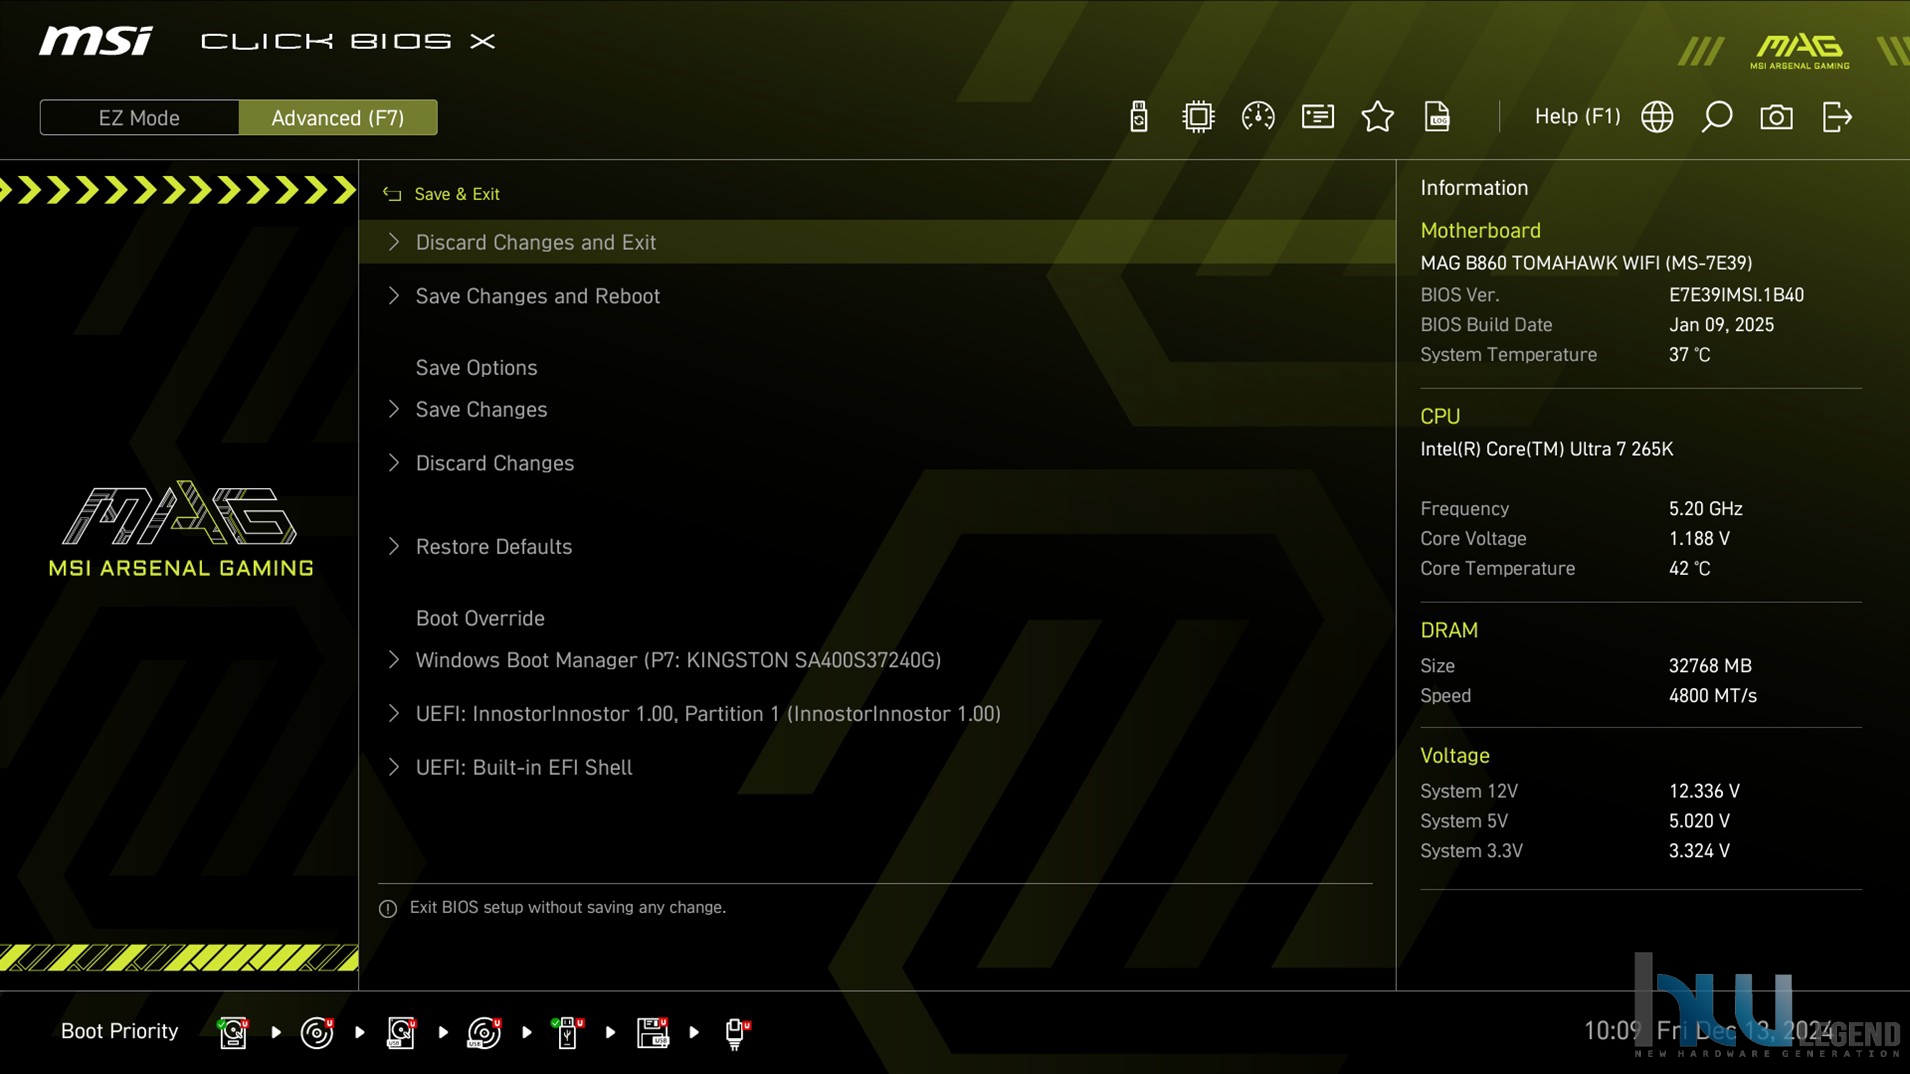Open the Favorites star icon
This screenshot has width=1910, height=1074.
(x=1378, y=117)
